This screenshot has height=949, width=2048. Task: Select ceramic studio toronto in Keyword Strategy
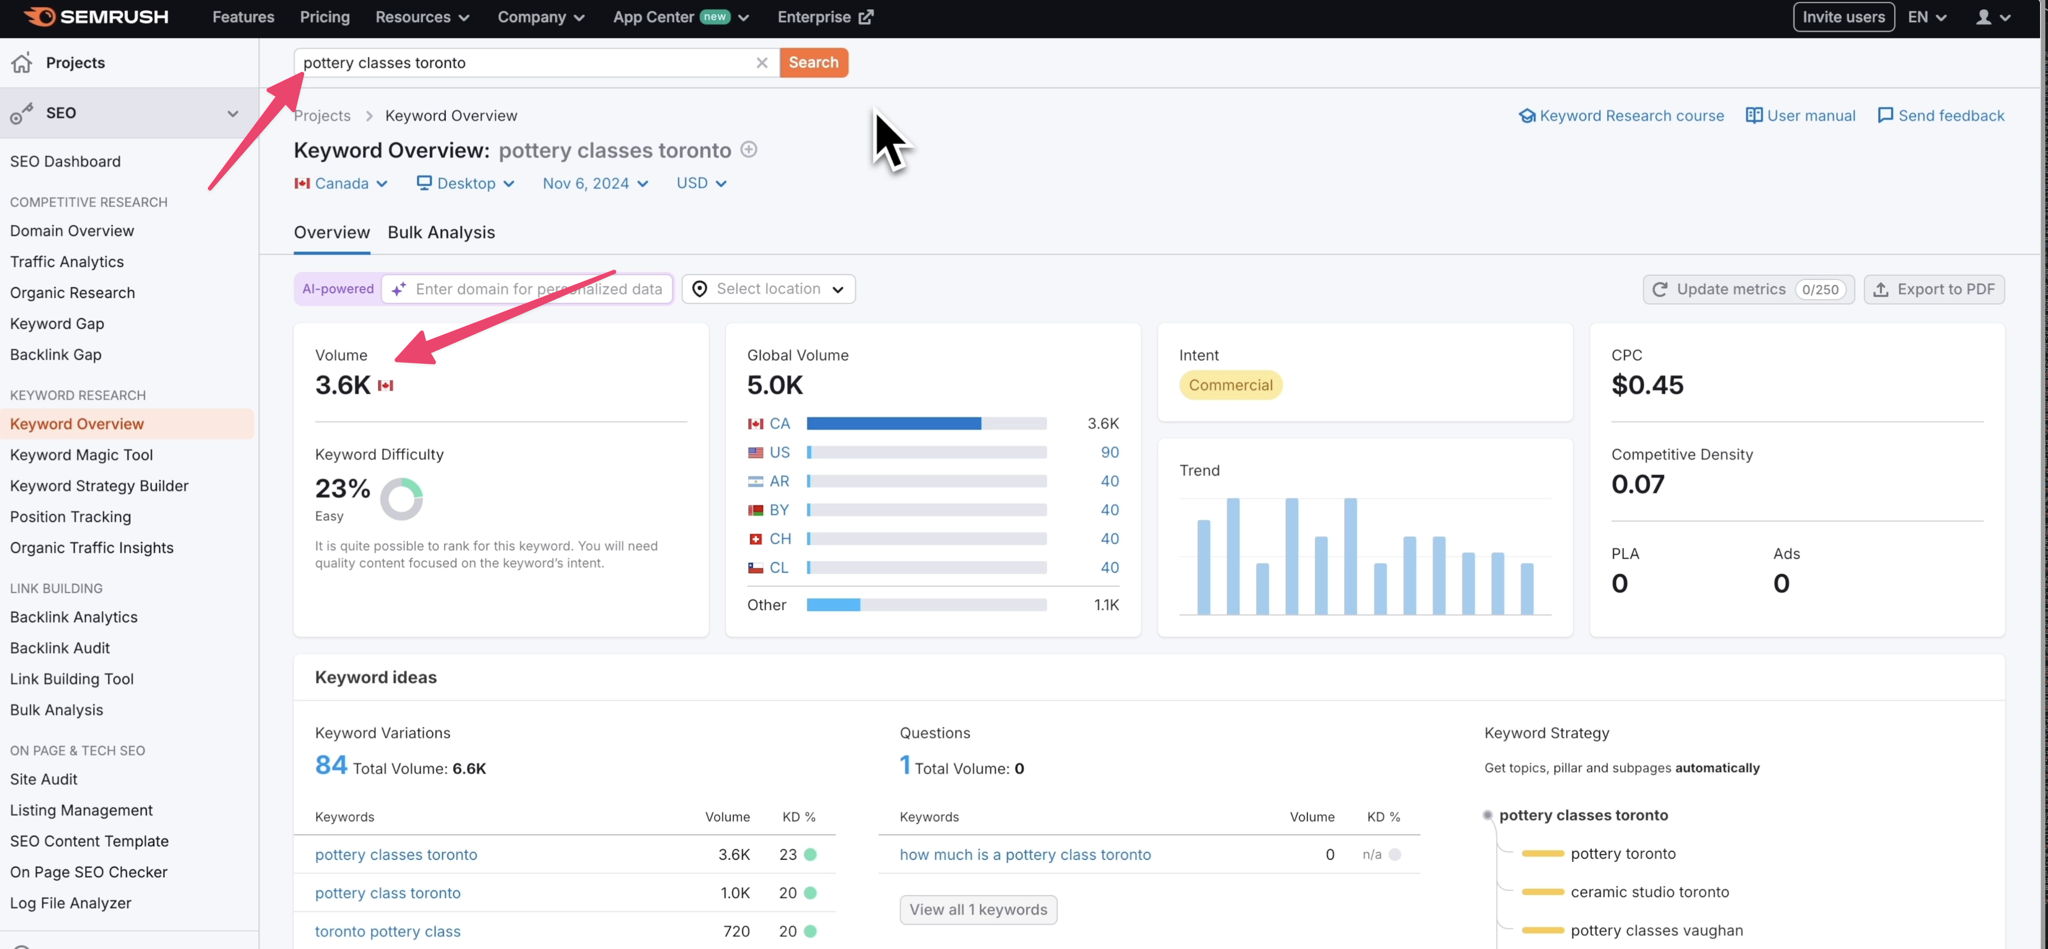tap(1649, 892)
